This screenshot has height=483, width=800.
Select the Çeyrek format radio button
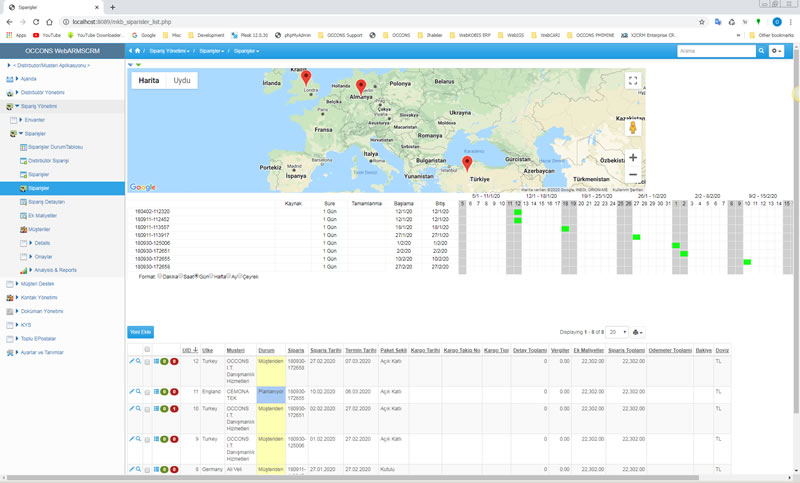(240, 276)
